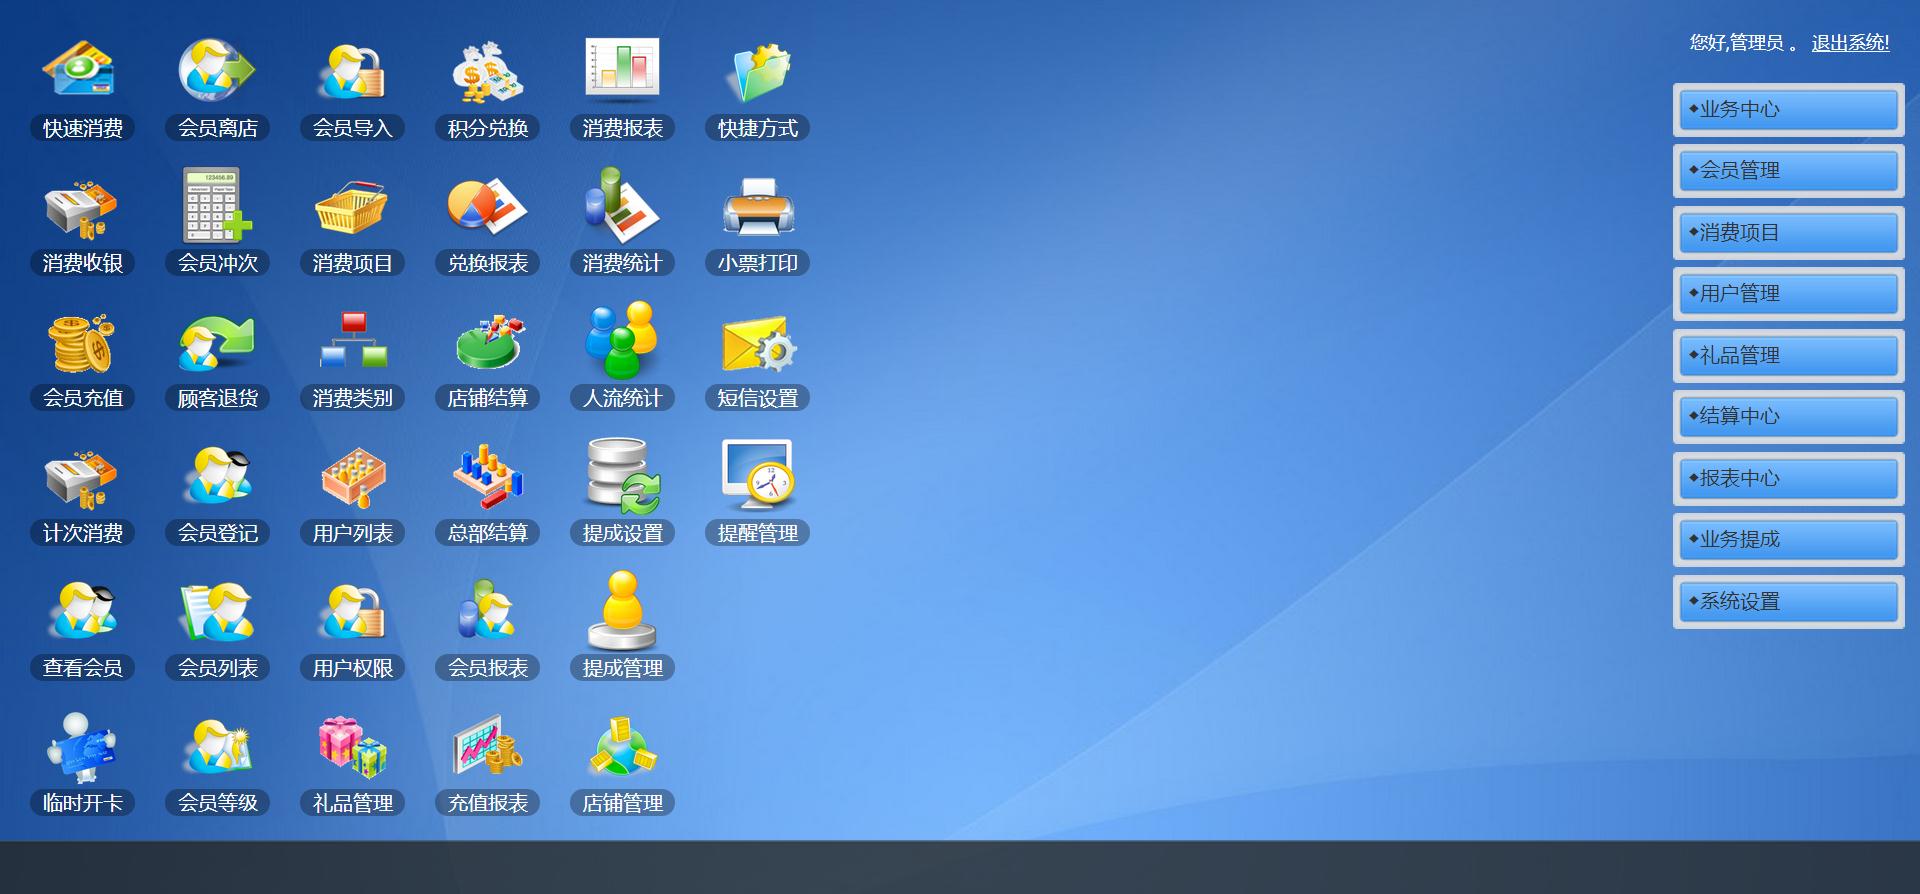Launch 会员冲次 calculator icon
The width and height of the screenshot is (1920, 894).
tap(216, 206)
